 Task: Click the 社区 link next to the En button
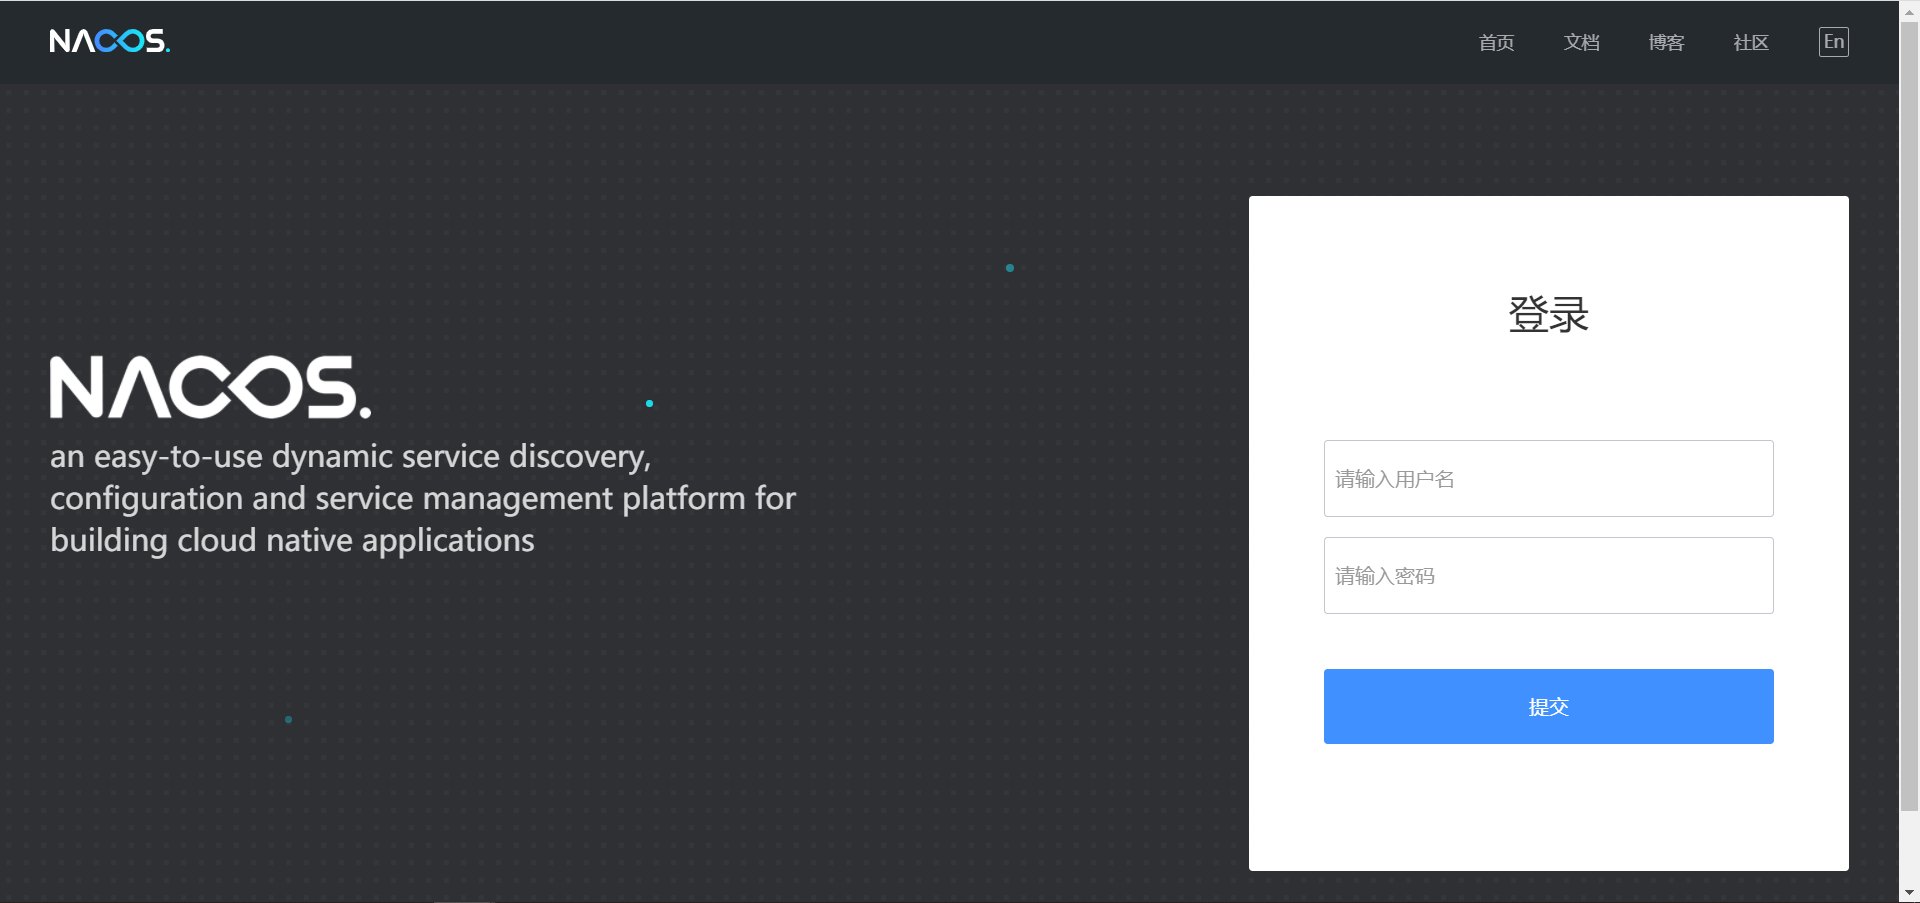point(1750,42)
